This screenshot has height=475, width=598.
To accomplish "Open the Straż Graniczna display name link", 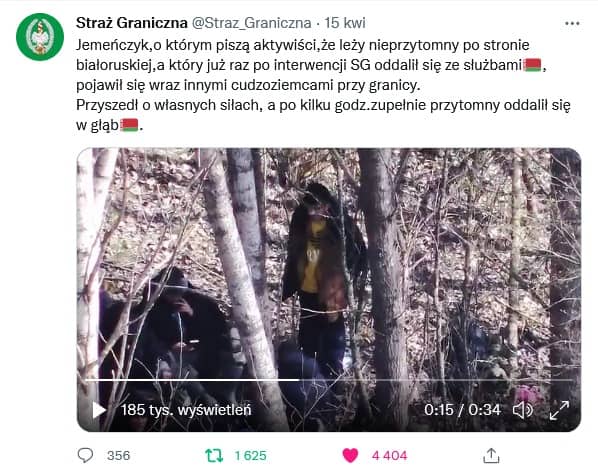I will (132, 23).
